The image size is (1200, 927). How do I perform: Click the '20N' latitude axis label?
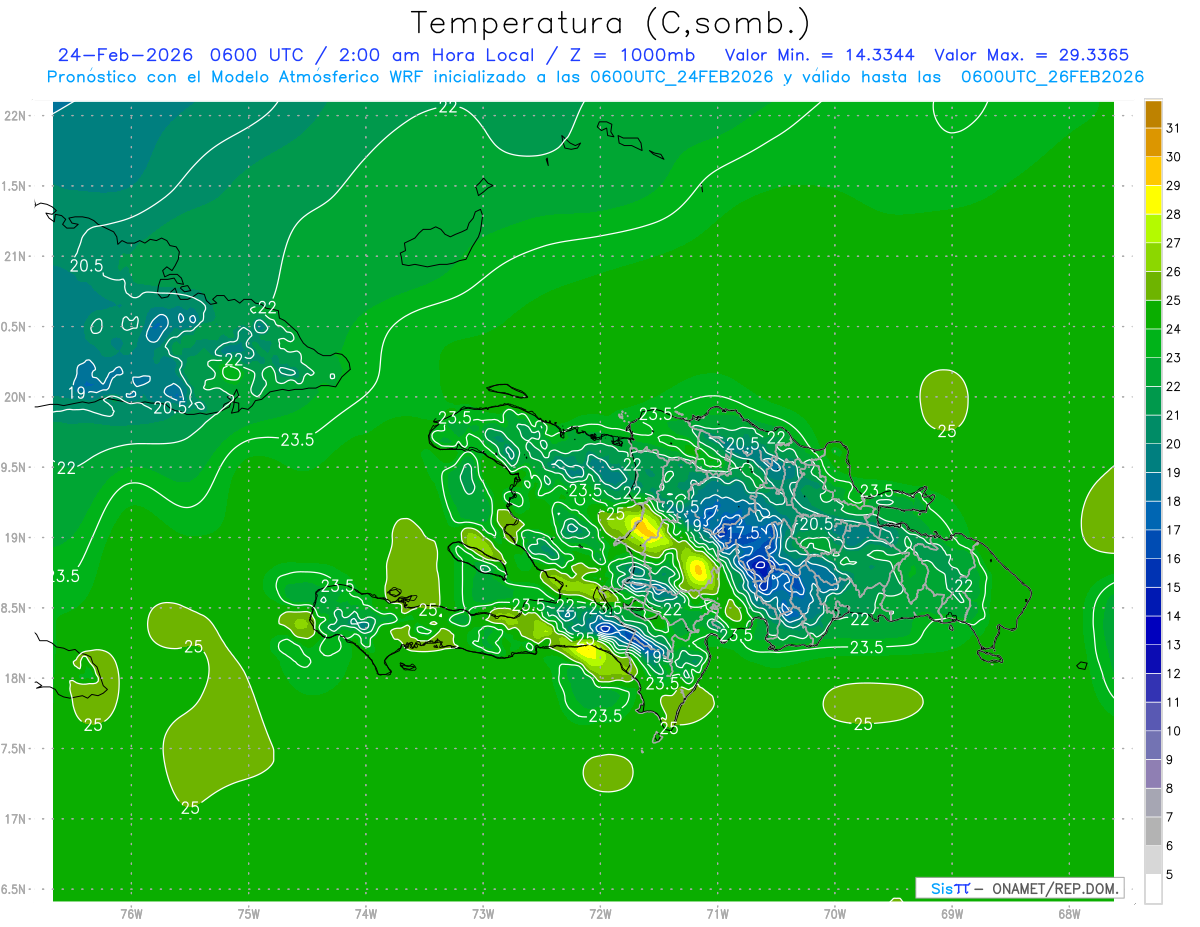[15, 397]
